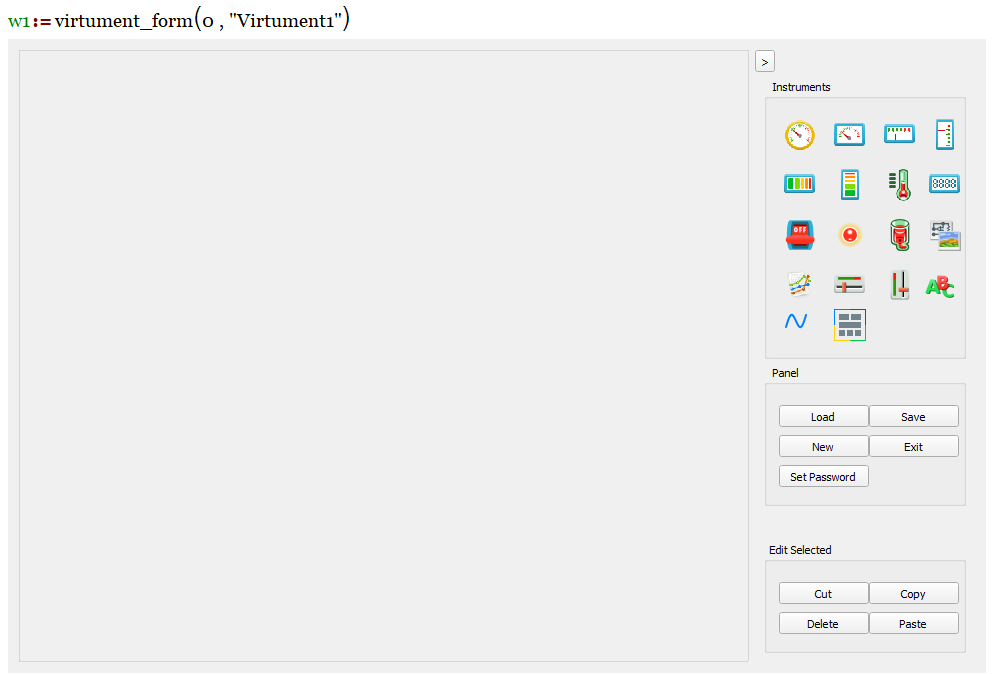The height and width of the screenshot is (674, 997).
Task: Select the vertical slider instrument icon
Action: (900, 285)
